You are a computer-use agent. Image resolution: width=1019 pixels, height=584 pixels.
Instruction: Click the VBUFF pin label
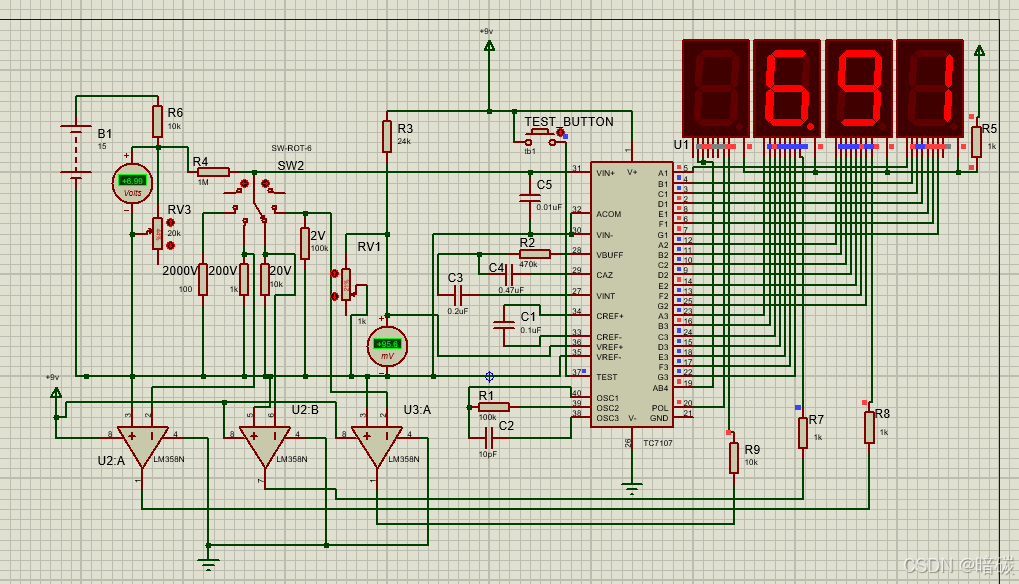tap(610, 255)
